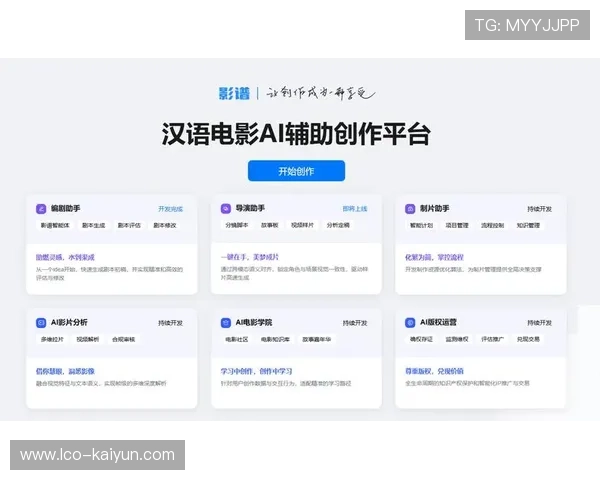Click the AI影片分析 blue card icon
This screenshot has height=480, width=600.
(x=41, y=323)
